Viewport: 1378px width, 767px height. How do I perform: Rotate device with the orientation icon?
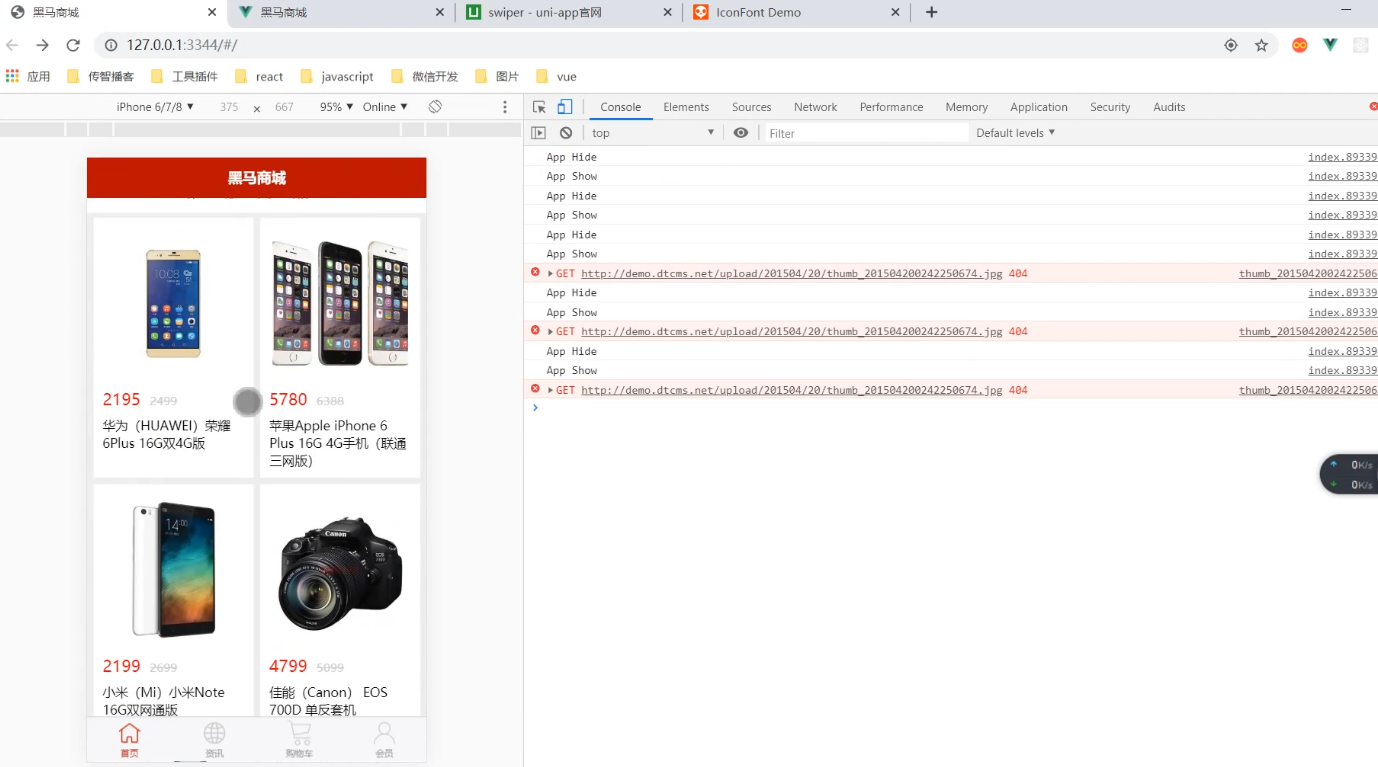pos(435,107)
